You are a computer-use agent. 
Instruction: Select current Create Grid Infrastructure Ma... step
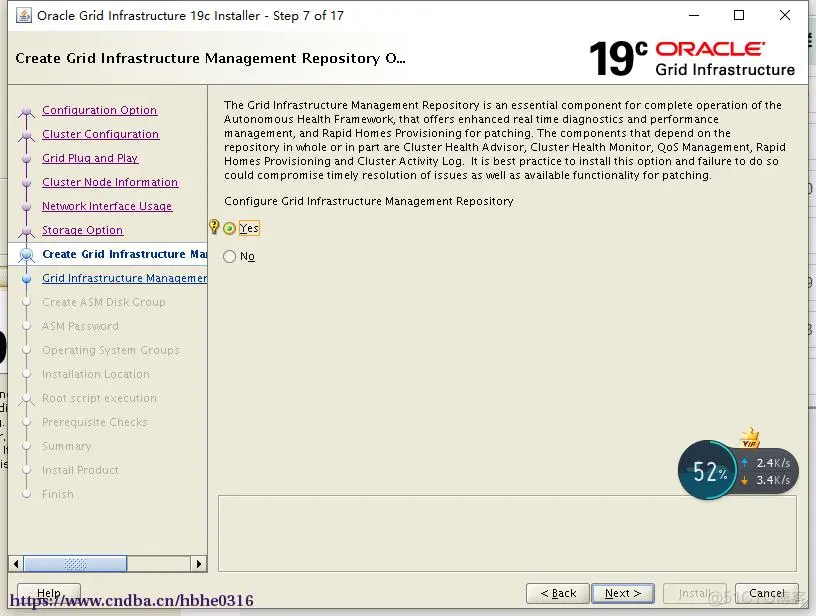[x=124, y=254]
